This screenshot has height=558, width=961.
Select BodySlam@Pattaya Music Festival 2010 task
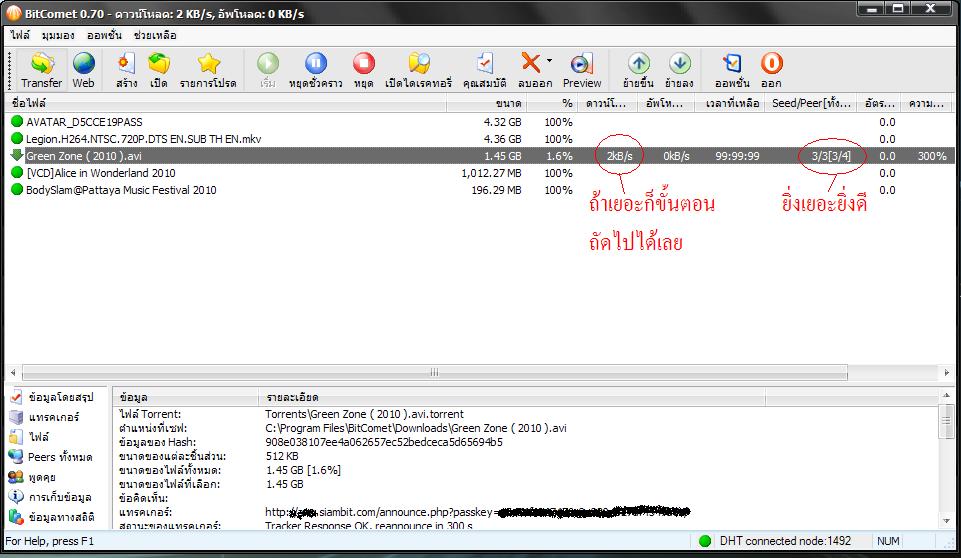(x=479, y=190)
